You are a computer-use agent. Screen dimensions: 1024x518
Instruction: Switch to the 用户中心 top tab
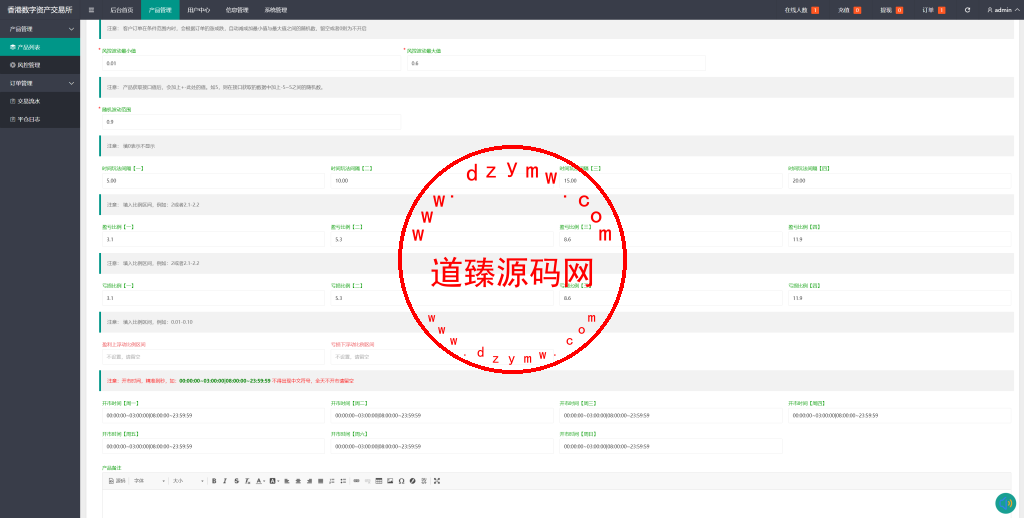[x=199, y=10]
